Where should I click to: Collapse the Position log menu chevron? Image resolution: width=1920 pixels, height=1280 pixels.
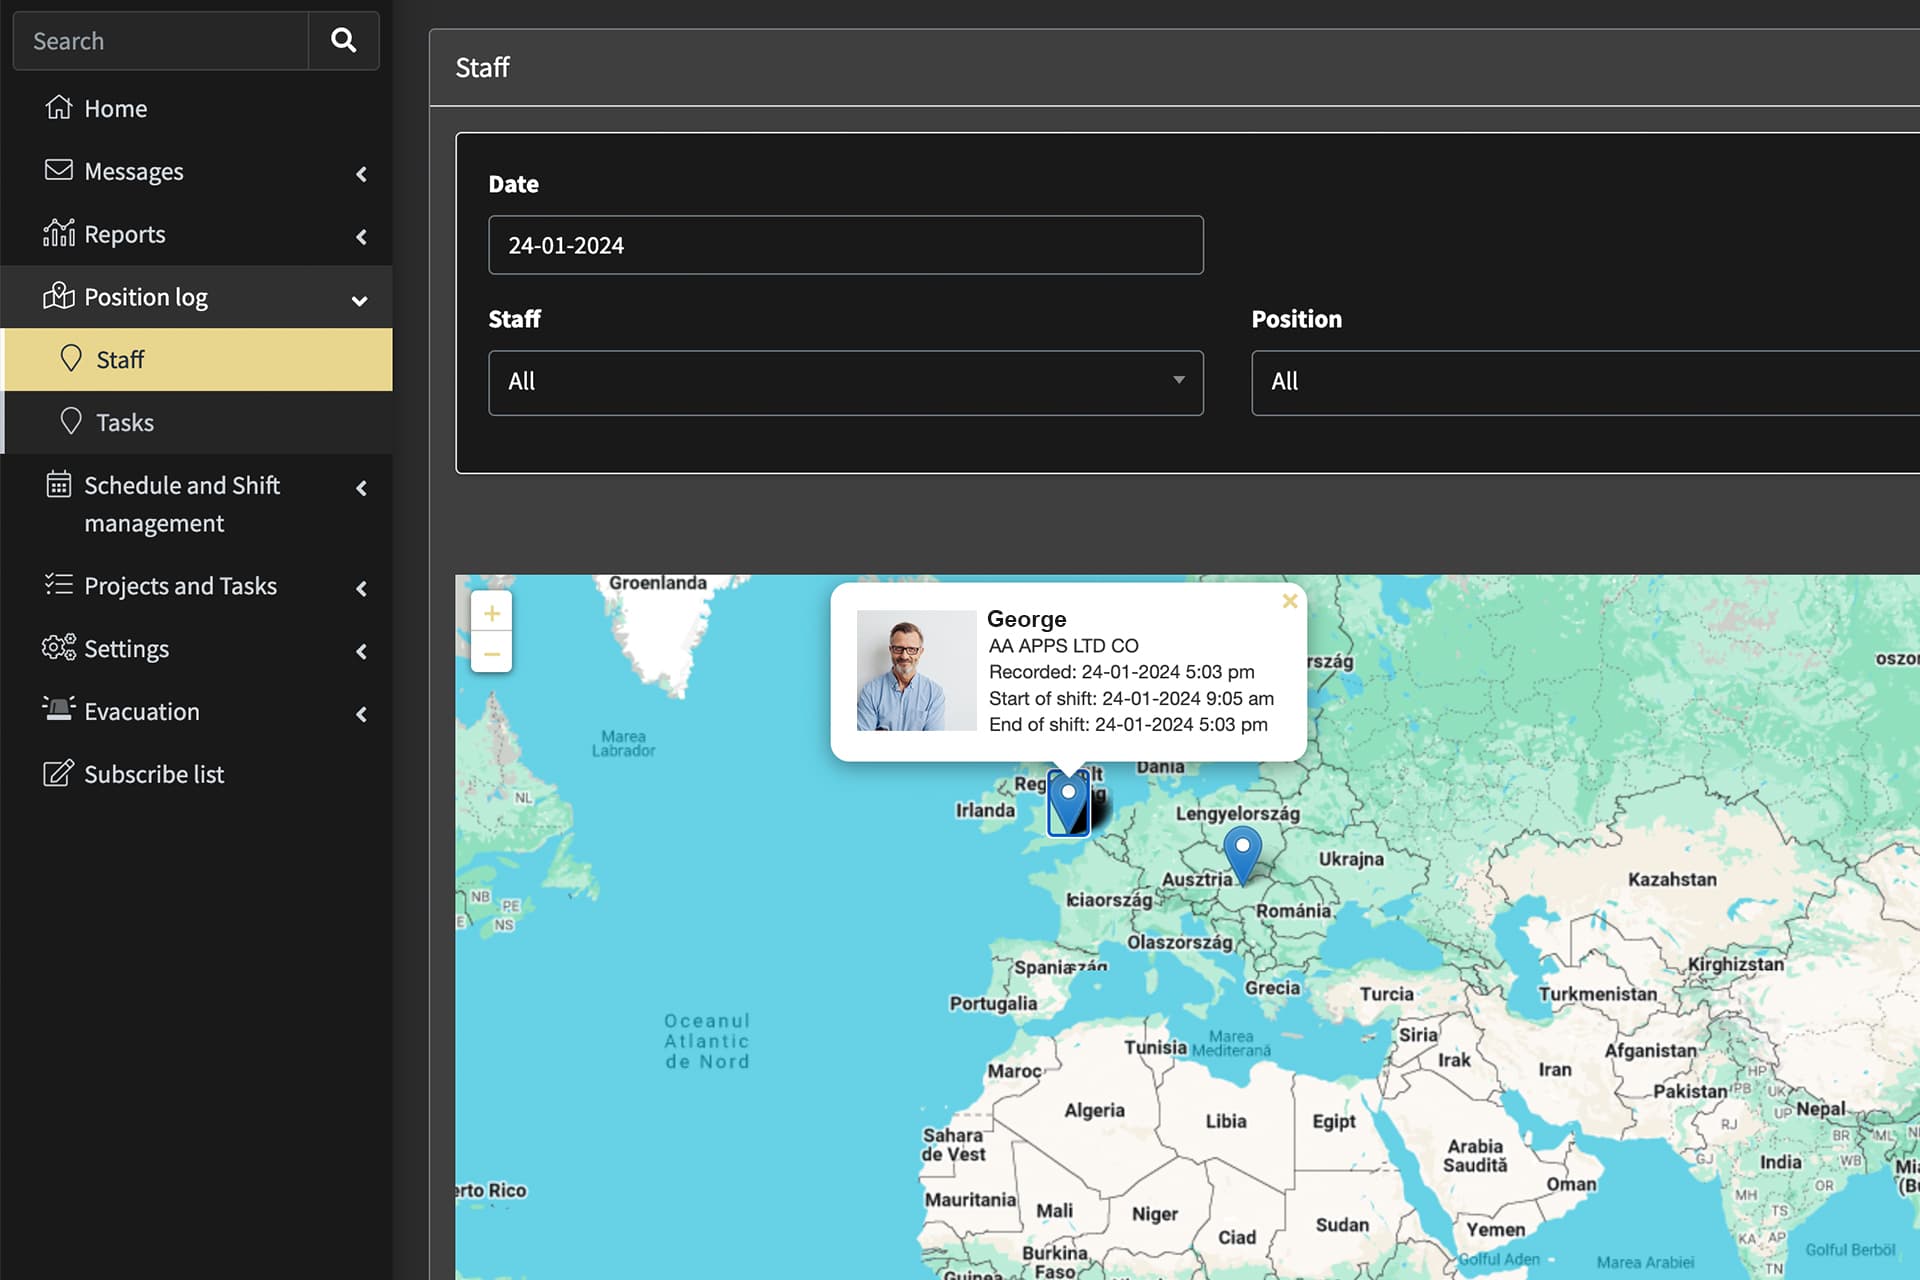pos(360,300)
